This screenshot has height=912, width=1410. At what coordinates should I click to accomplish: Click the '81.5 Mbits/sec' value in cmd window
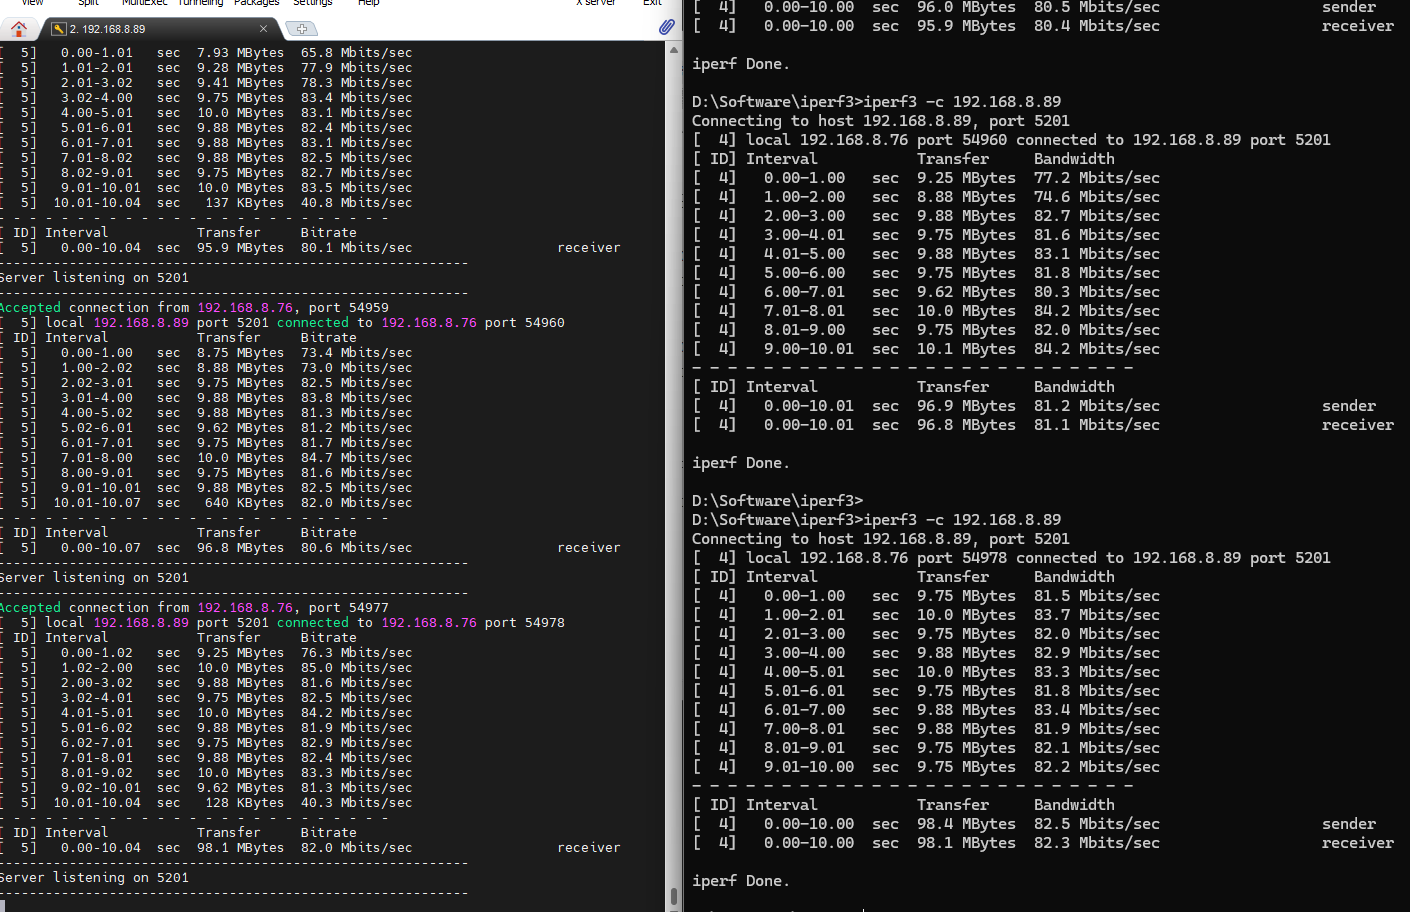[1097, 596]
